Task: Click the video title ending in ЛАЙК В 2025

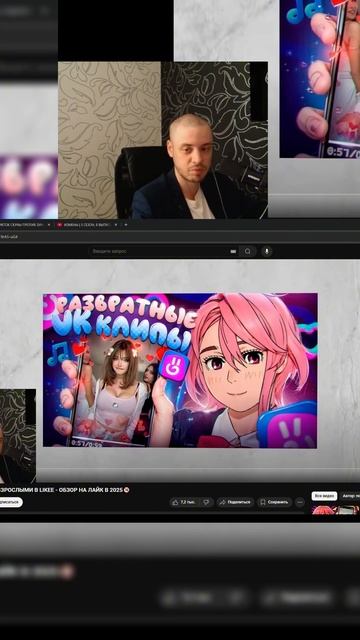Action: click(63, 490)
